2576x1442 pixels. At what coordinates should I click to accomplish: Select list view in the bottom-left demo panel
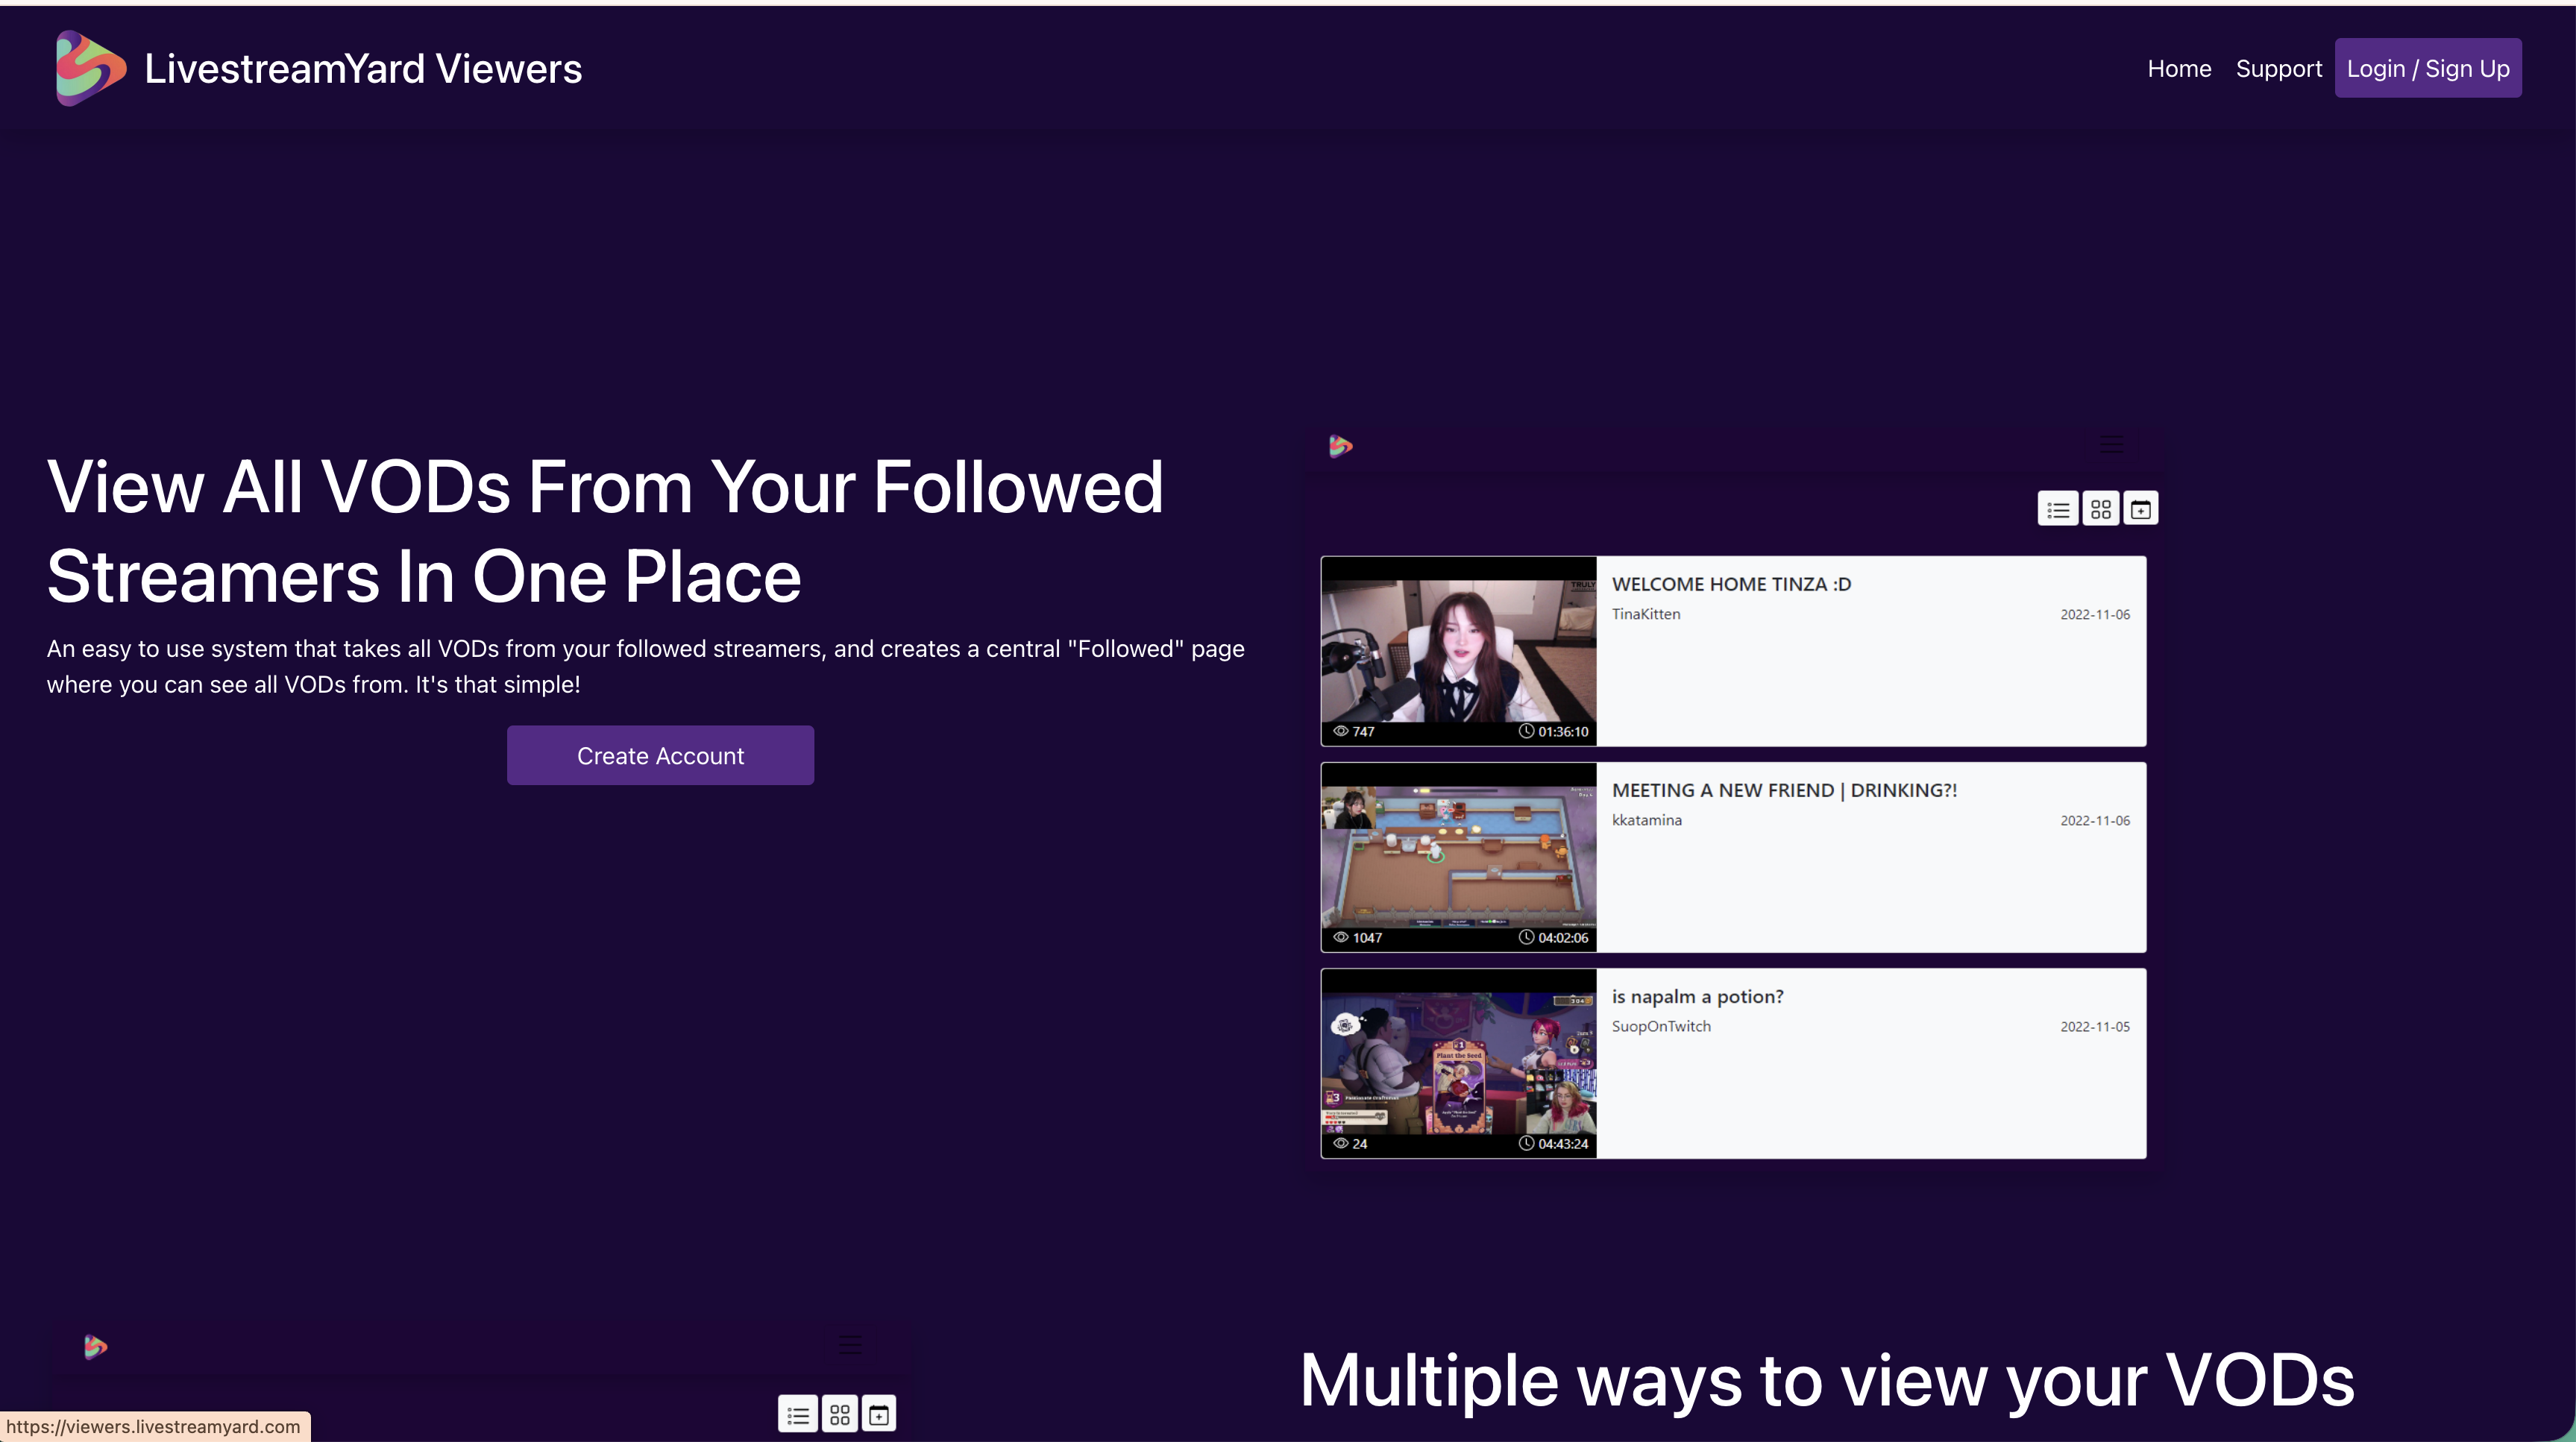[x=798, y=1414]
